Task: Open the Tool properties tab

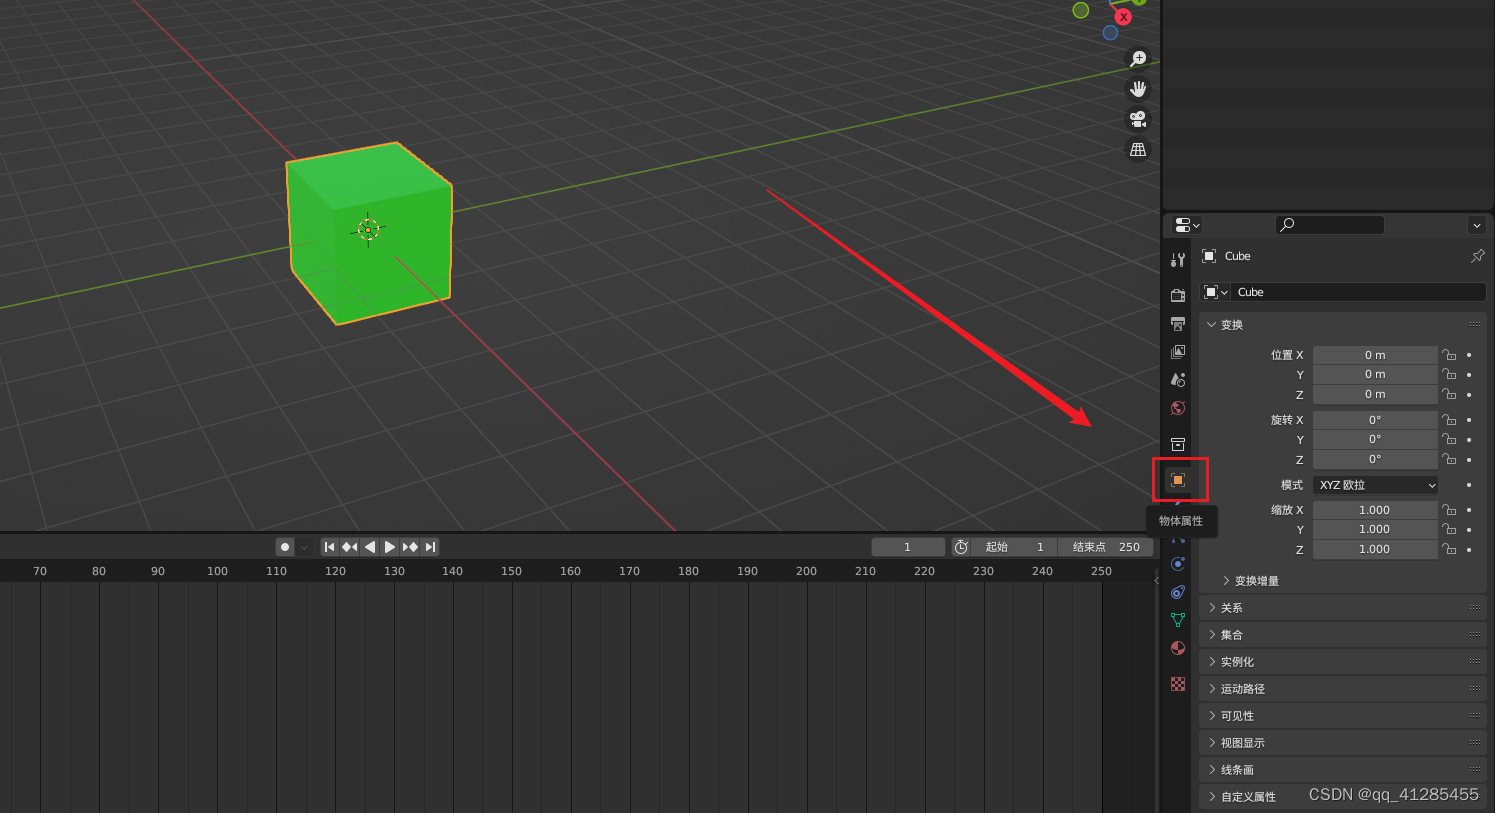Action: 1178,260
